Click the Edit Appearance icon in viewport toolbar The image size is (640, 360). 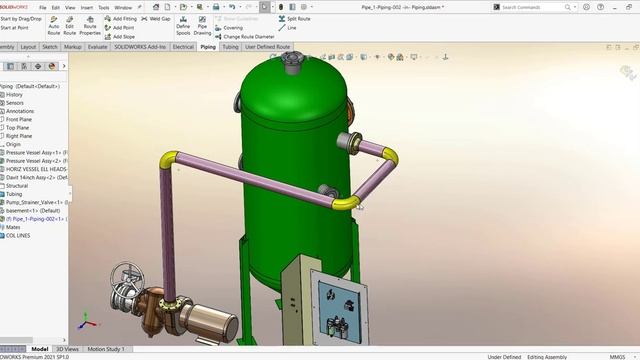coord(391,57)
